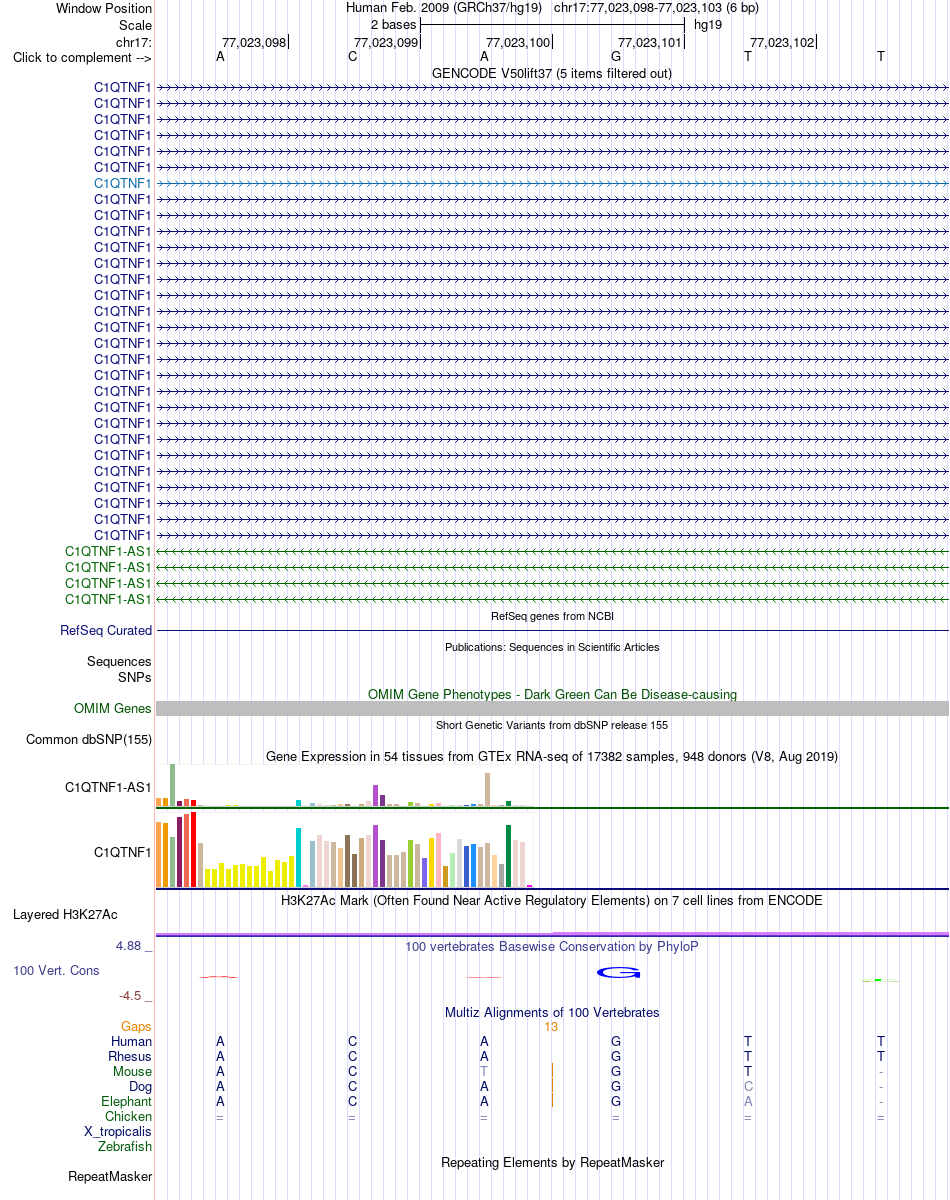
Task: Click the Short Genetic Variants dbSNP title
Action: coord(552,725)
